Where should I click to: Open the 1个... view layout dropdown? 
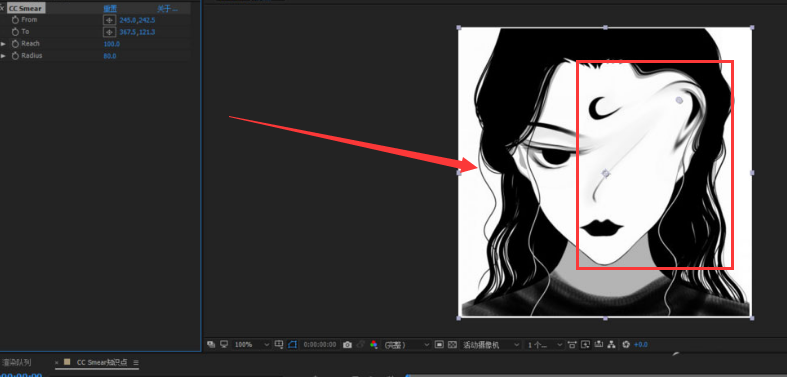click(x=545, y=345)
